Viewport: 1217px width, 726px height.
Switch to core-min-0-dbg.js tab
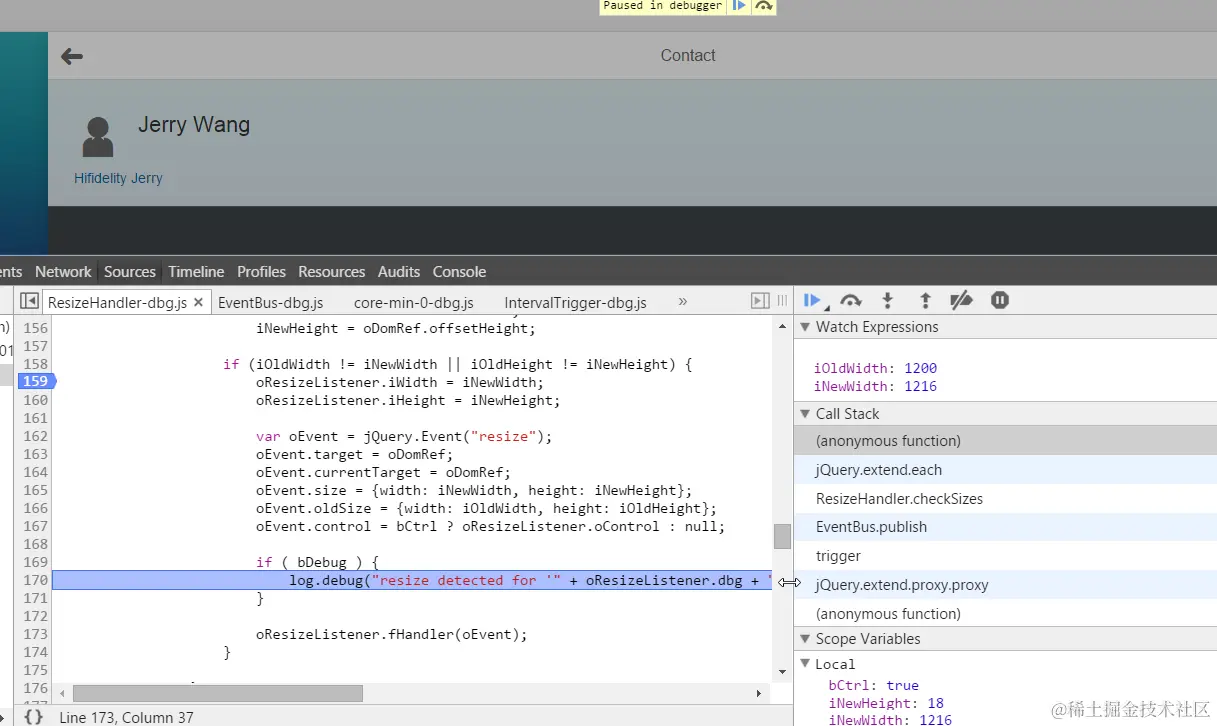[x=413, y=302]
